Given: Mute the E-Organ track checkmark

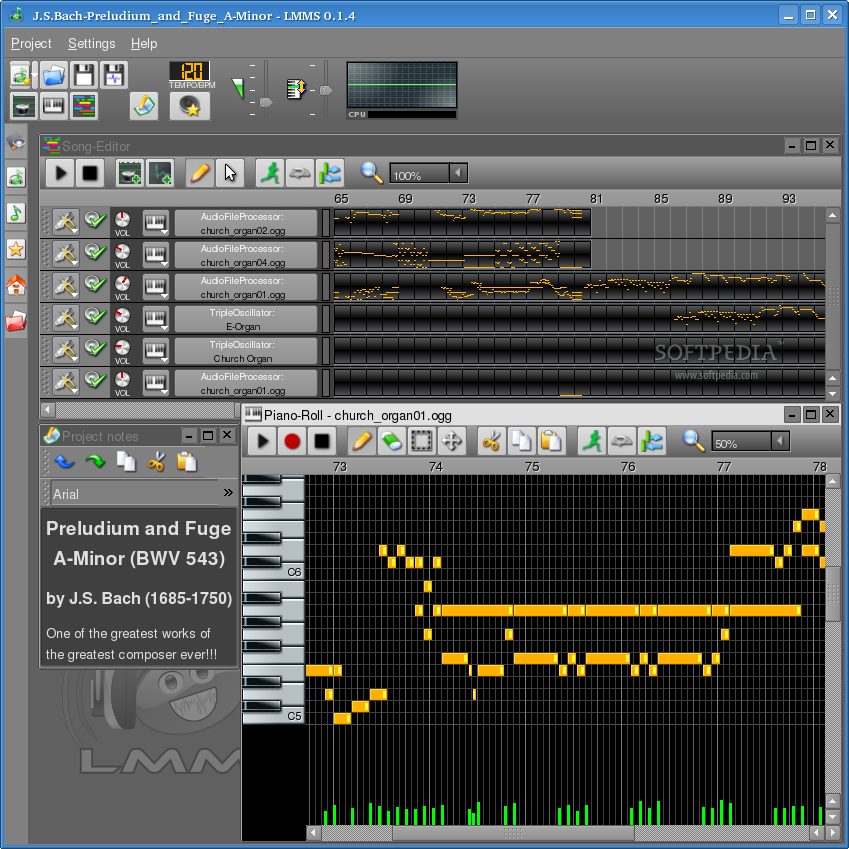Looking at the screenshot, I should [95, 317].
